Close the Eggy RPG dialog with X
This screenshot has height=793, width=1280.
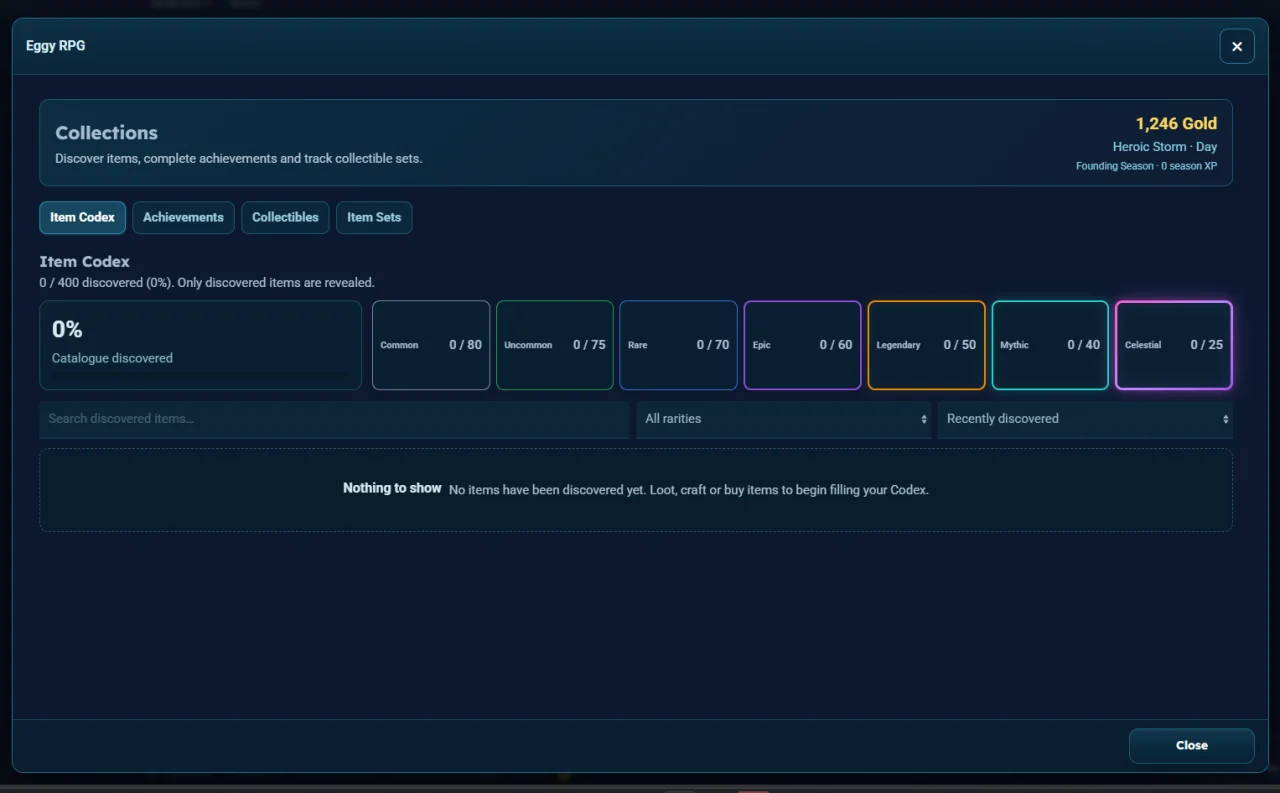1237,46
